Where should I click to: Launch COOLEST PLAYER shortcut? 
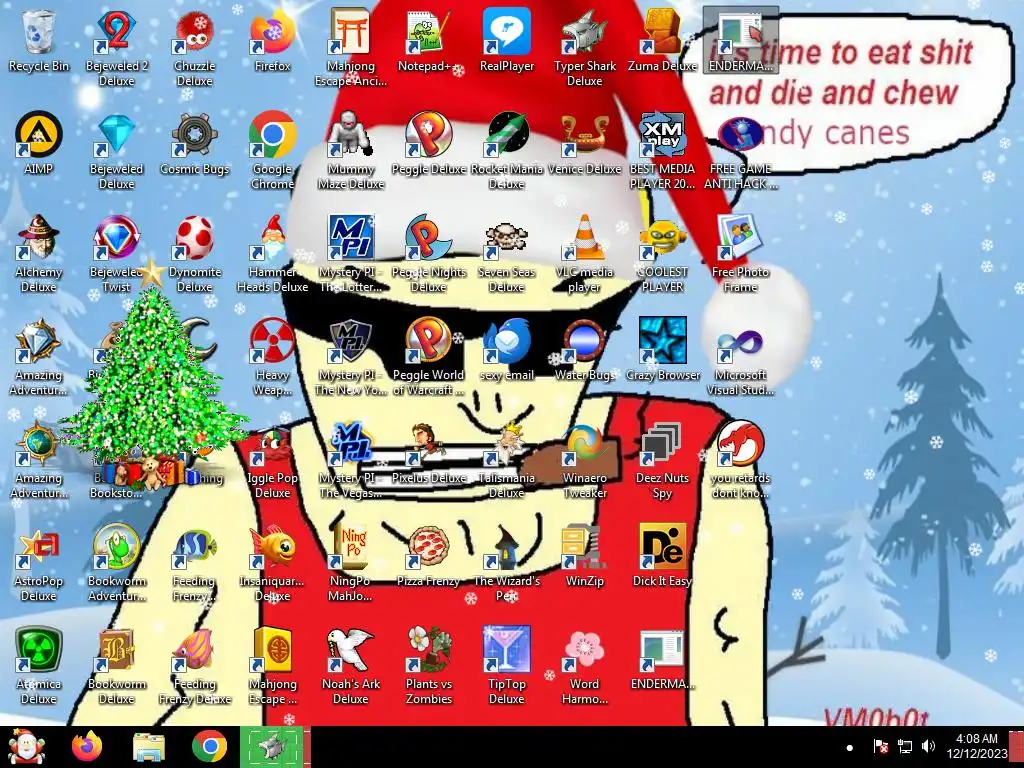pos(662,253)
